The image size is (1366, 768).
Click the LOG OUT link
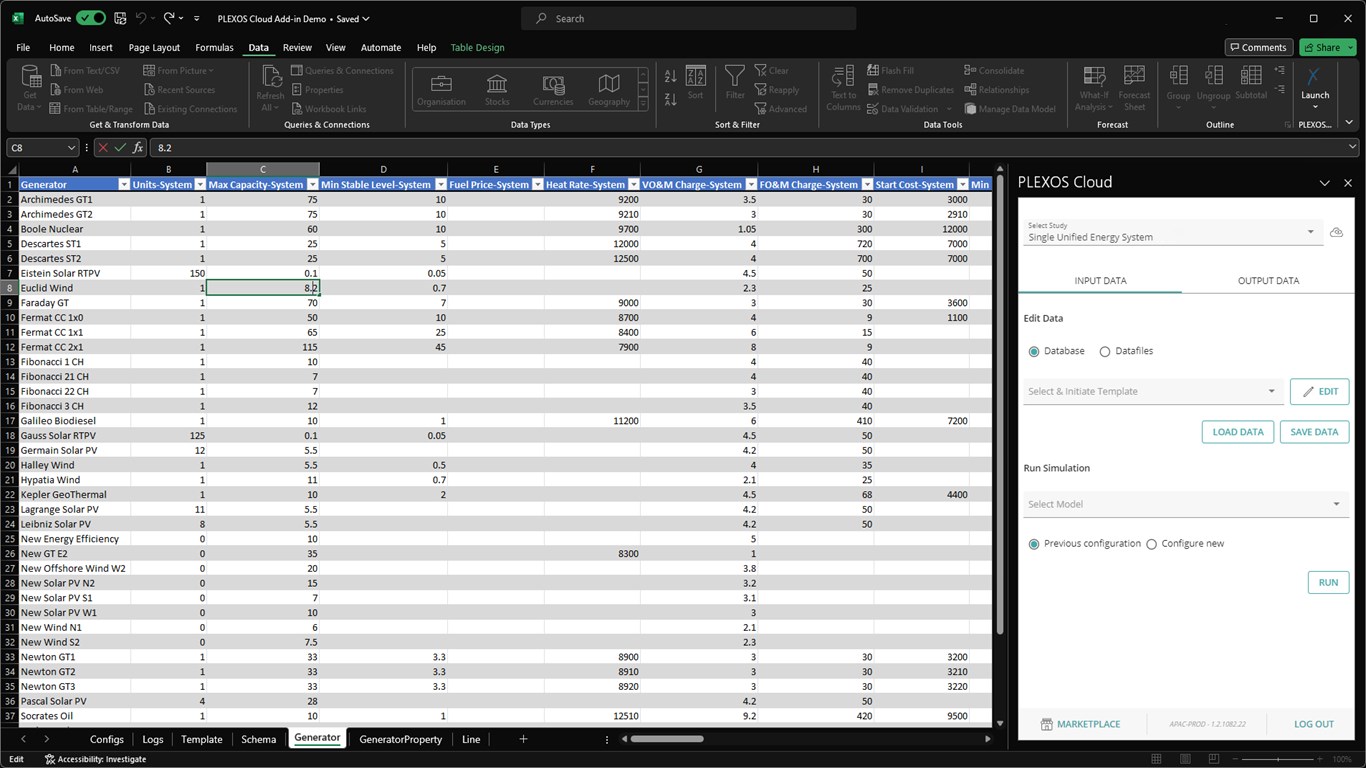tap(1314, 724)
